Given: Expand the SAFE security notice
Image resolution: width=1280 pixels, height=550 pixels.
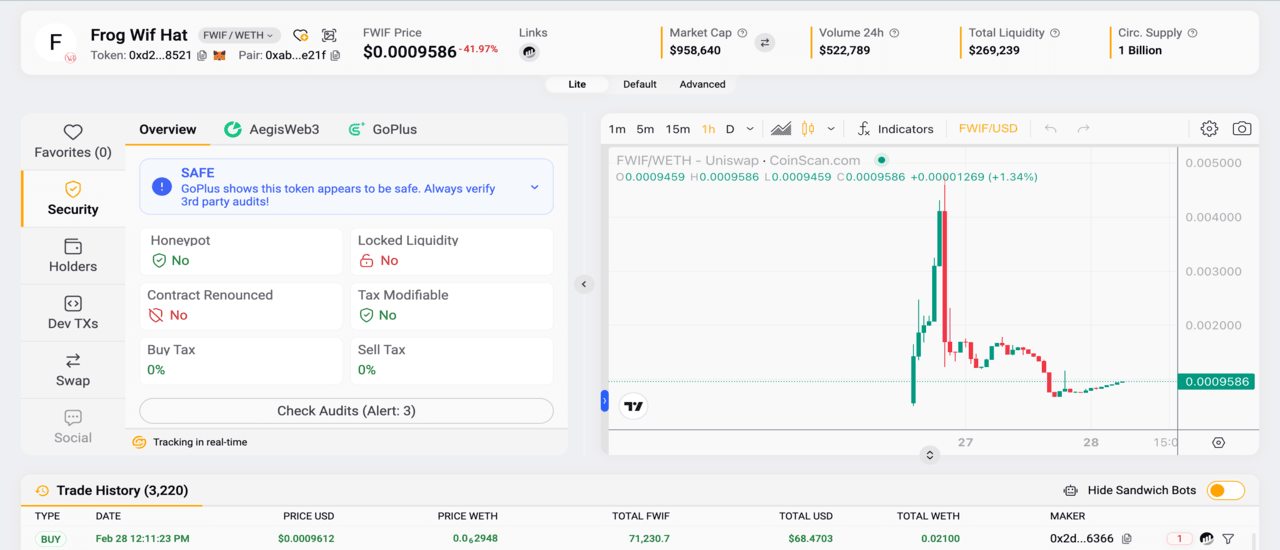Looking at the screenshot, I should coord(534,187).
